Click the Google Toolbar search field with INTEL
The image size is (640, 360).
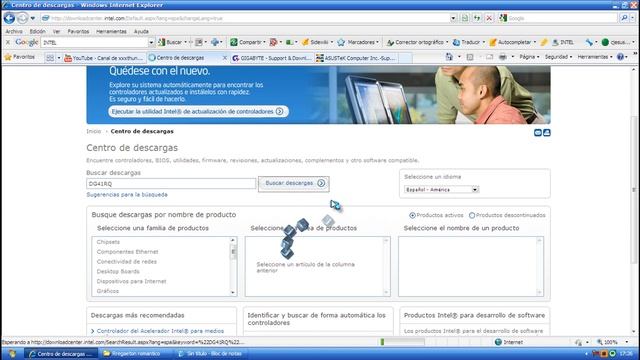(94, 42)
